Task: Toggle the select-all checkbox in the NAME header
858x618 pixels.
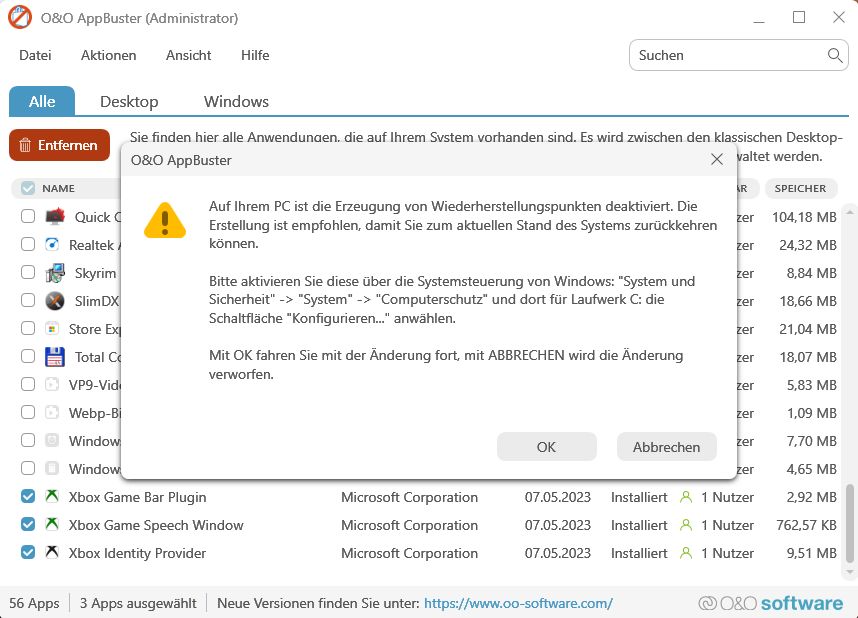Action: coord(27,188)
